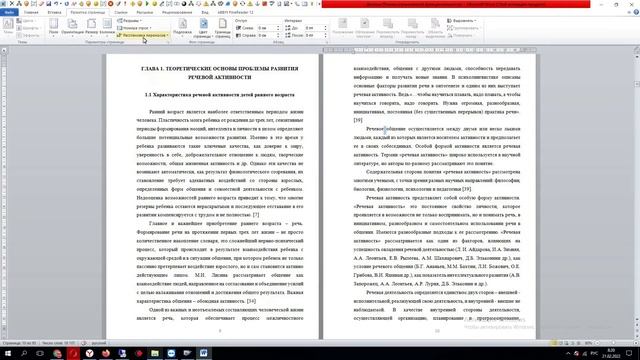
Task: Click the horizontal ruler above the right page
Action: 429,50
